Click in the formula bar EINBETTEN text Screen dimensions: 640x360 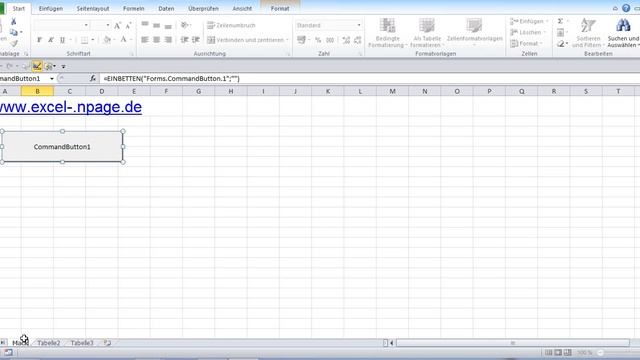[171, 78]
